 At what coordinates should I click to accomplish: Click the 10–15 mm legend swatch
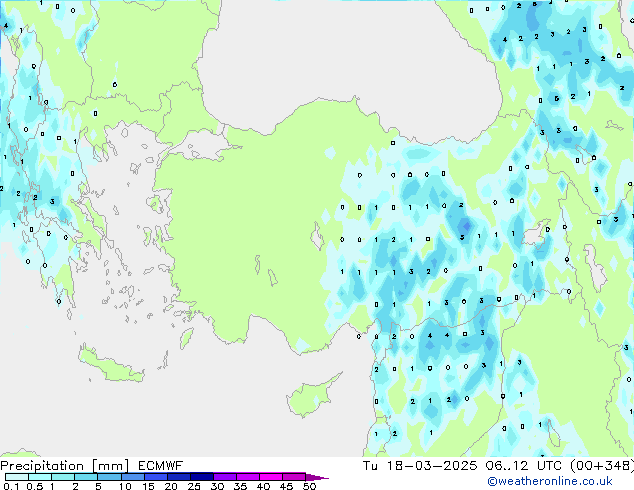click(132, 477)
